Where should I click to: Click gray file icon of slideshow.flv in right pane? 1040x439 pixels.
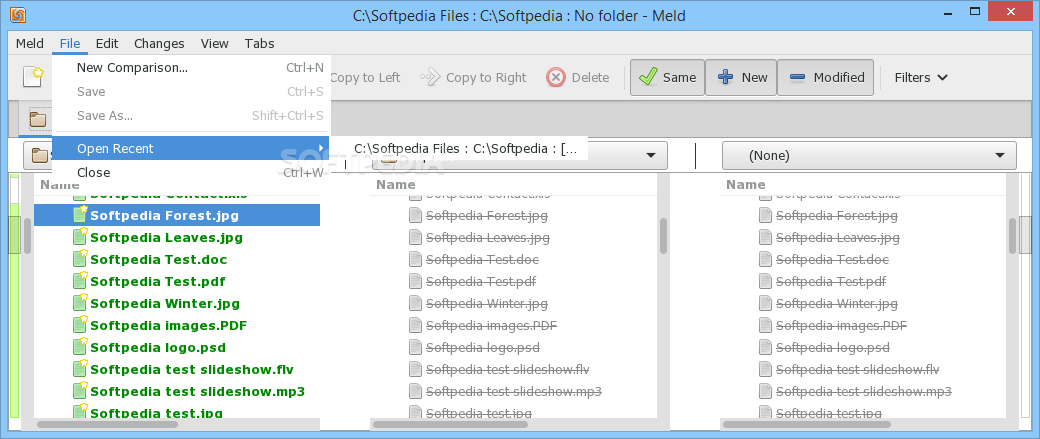pyautogui.click(x=765, y=369)
